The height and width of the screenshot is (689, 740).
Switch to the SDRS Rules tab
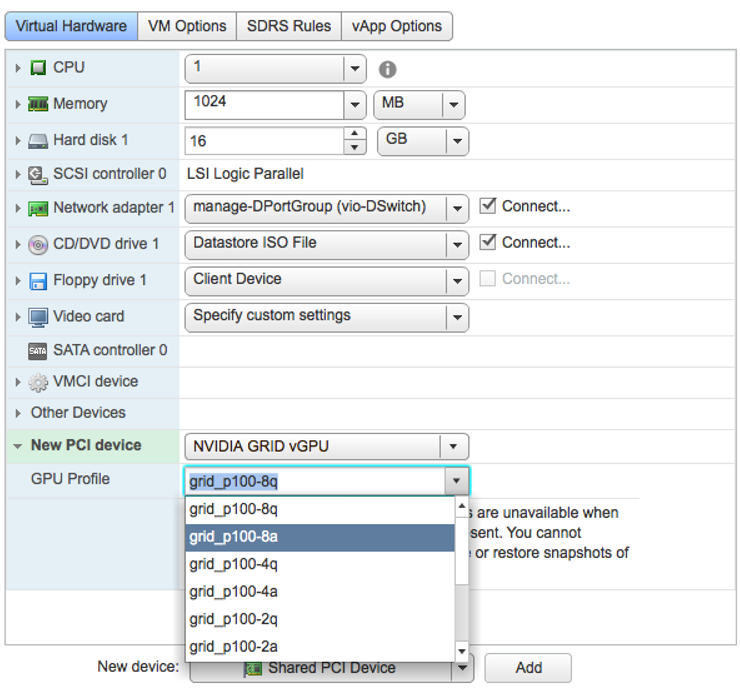click(x=289, y=26)
